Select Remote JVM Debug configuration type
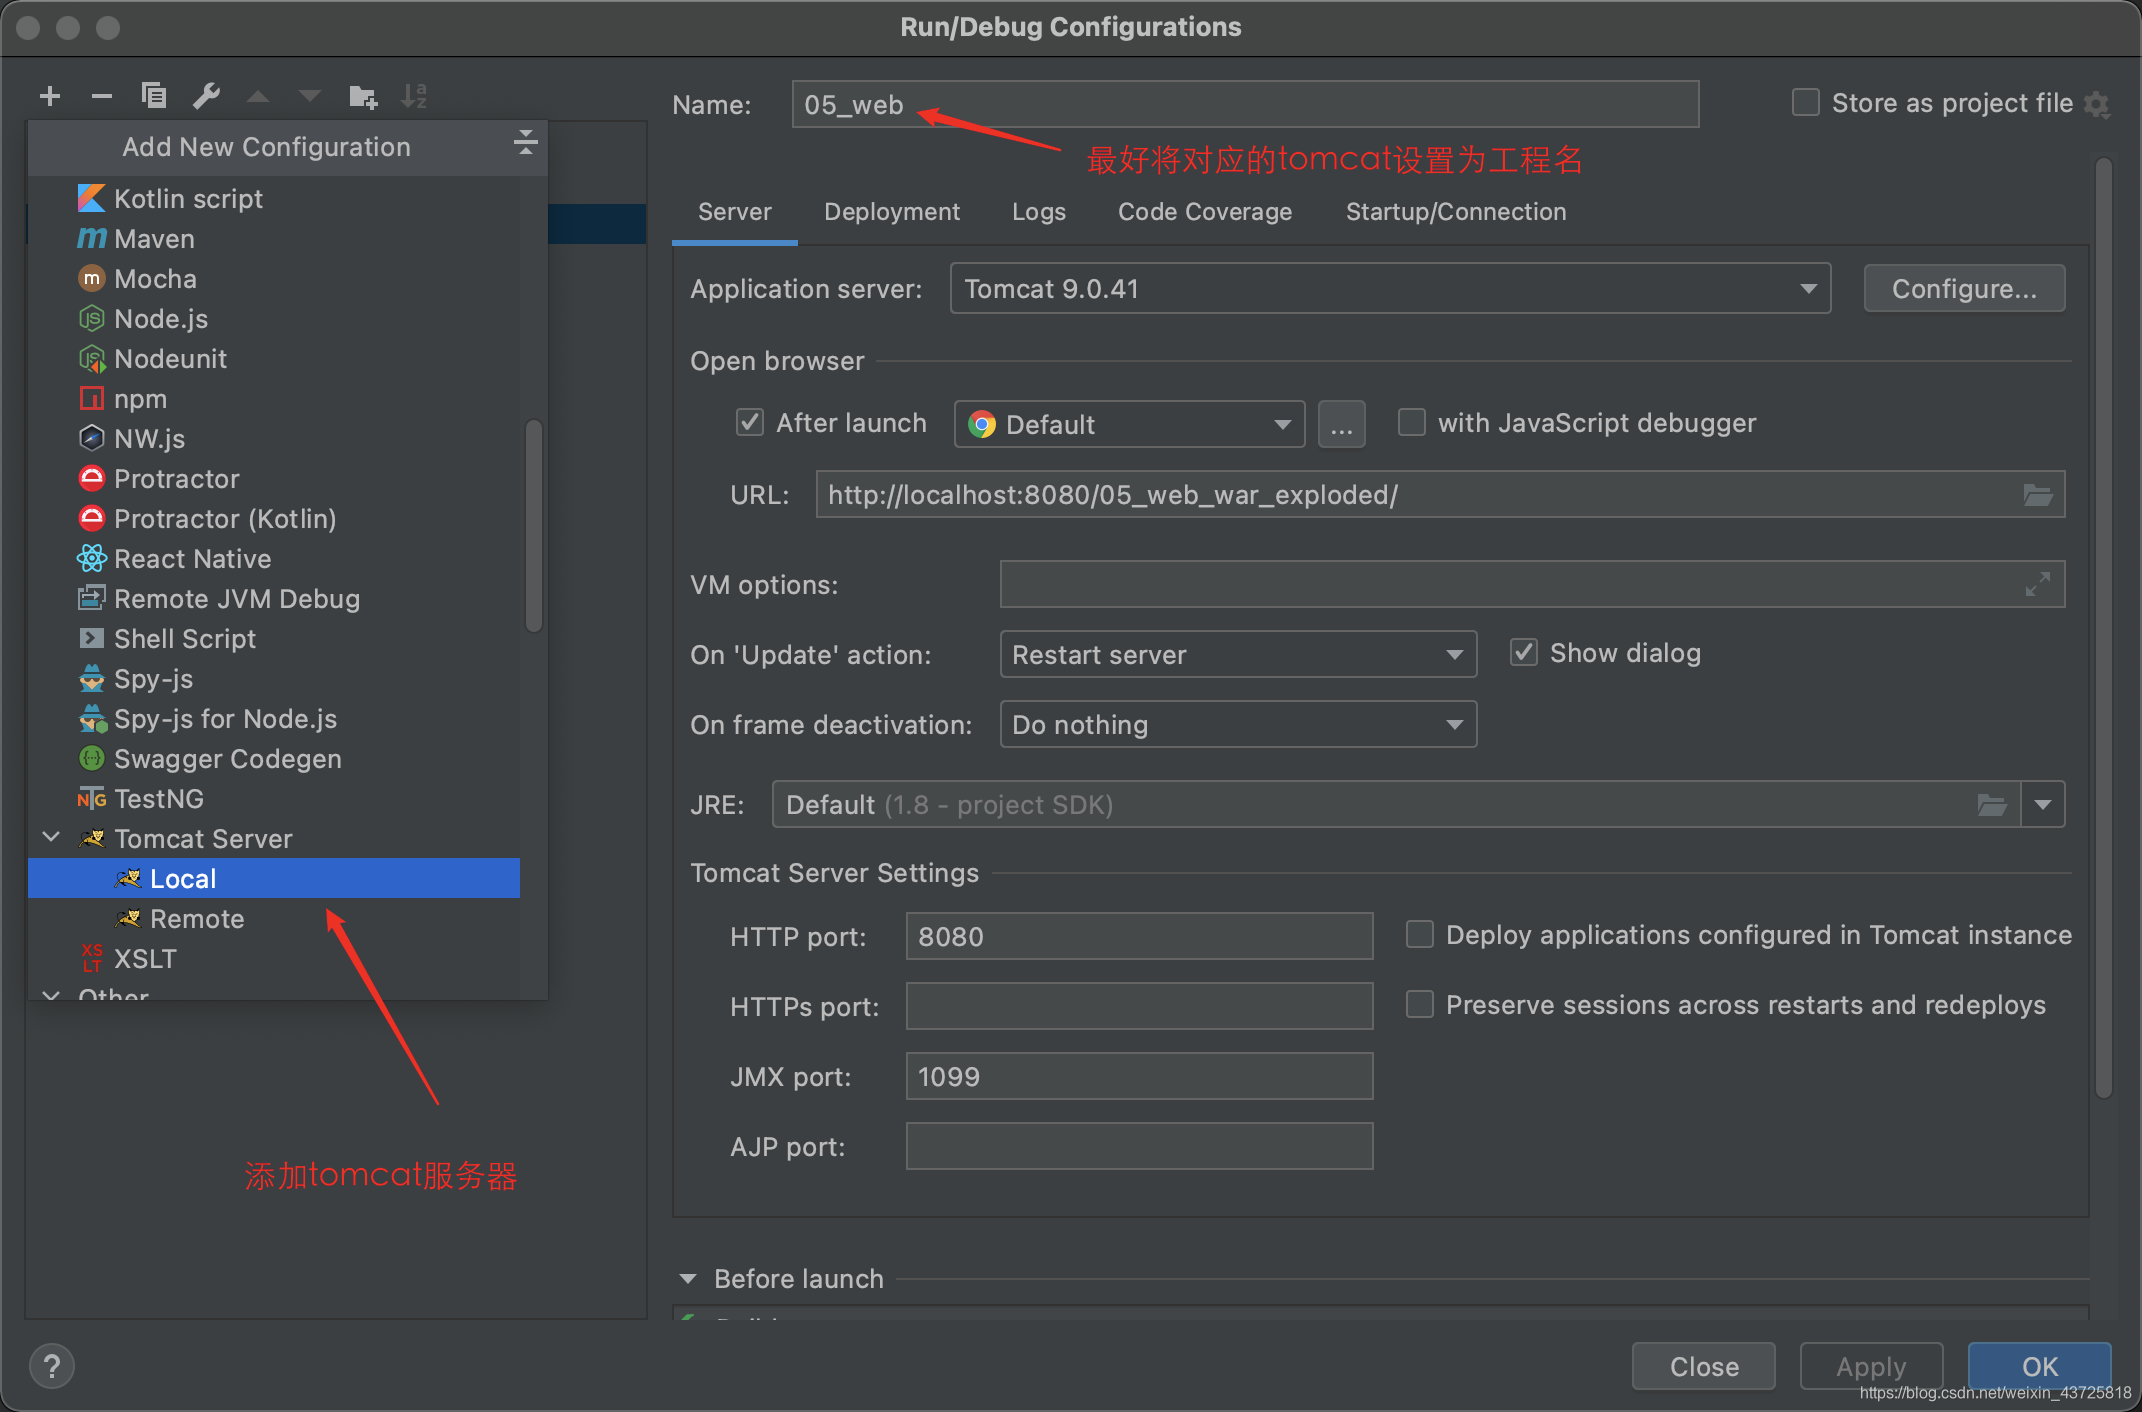Screen dimensions: 2142x1412 pos(274,598)
